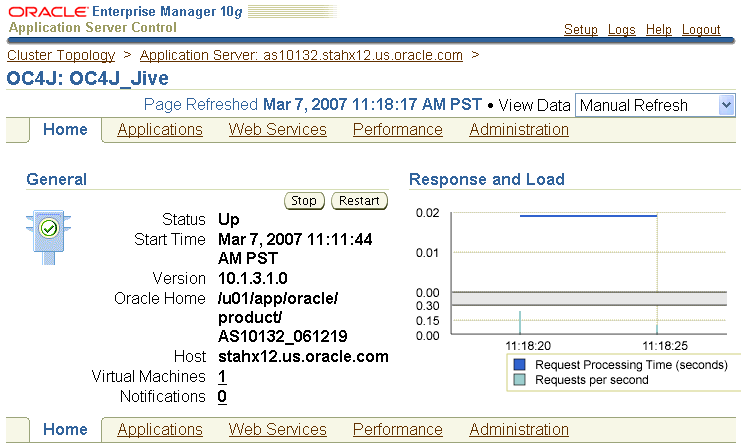Click the blue Request Processing Time legend swatch
This screenshot has width=741, height=448.
pos(519,365)
